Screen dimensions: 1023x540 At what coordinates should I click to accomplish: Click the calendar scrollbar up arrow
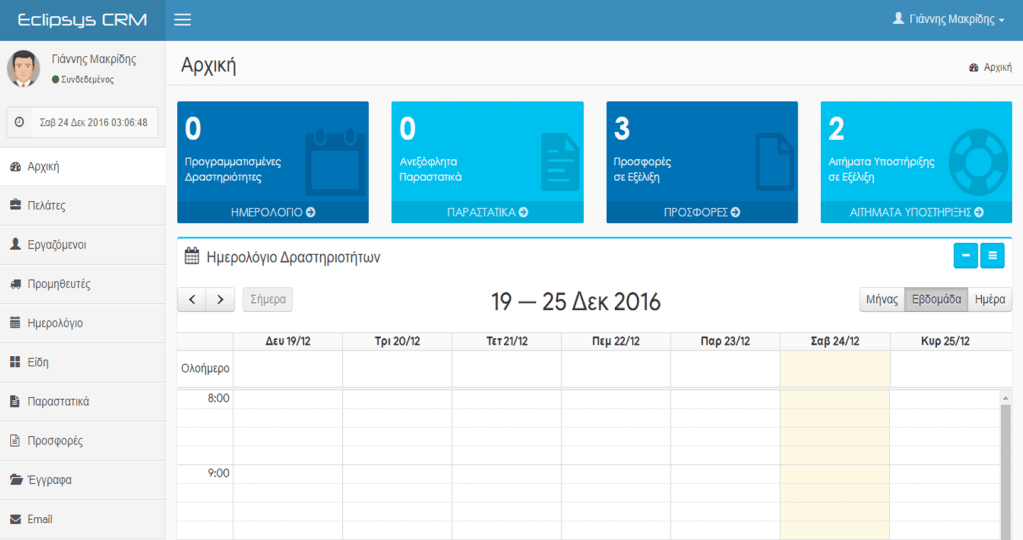click(1005, 397)
